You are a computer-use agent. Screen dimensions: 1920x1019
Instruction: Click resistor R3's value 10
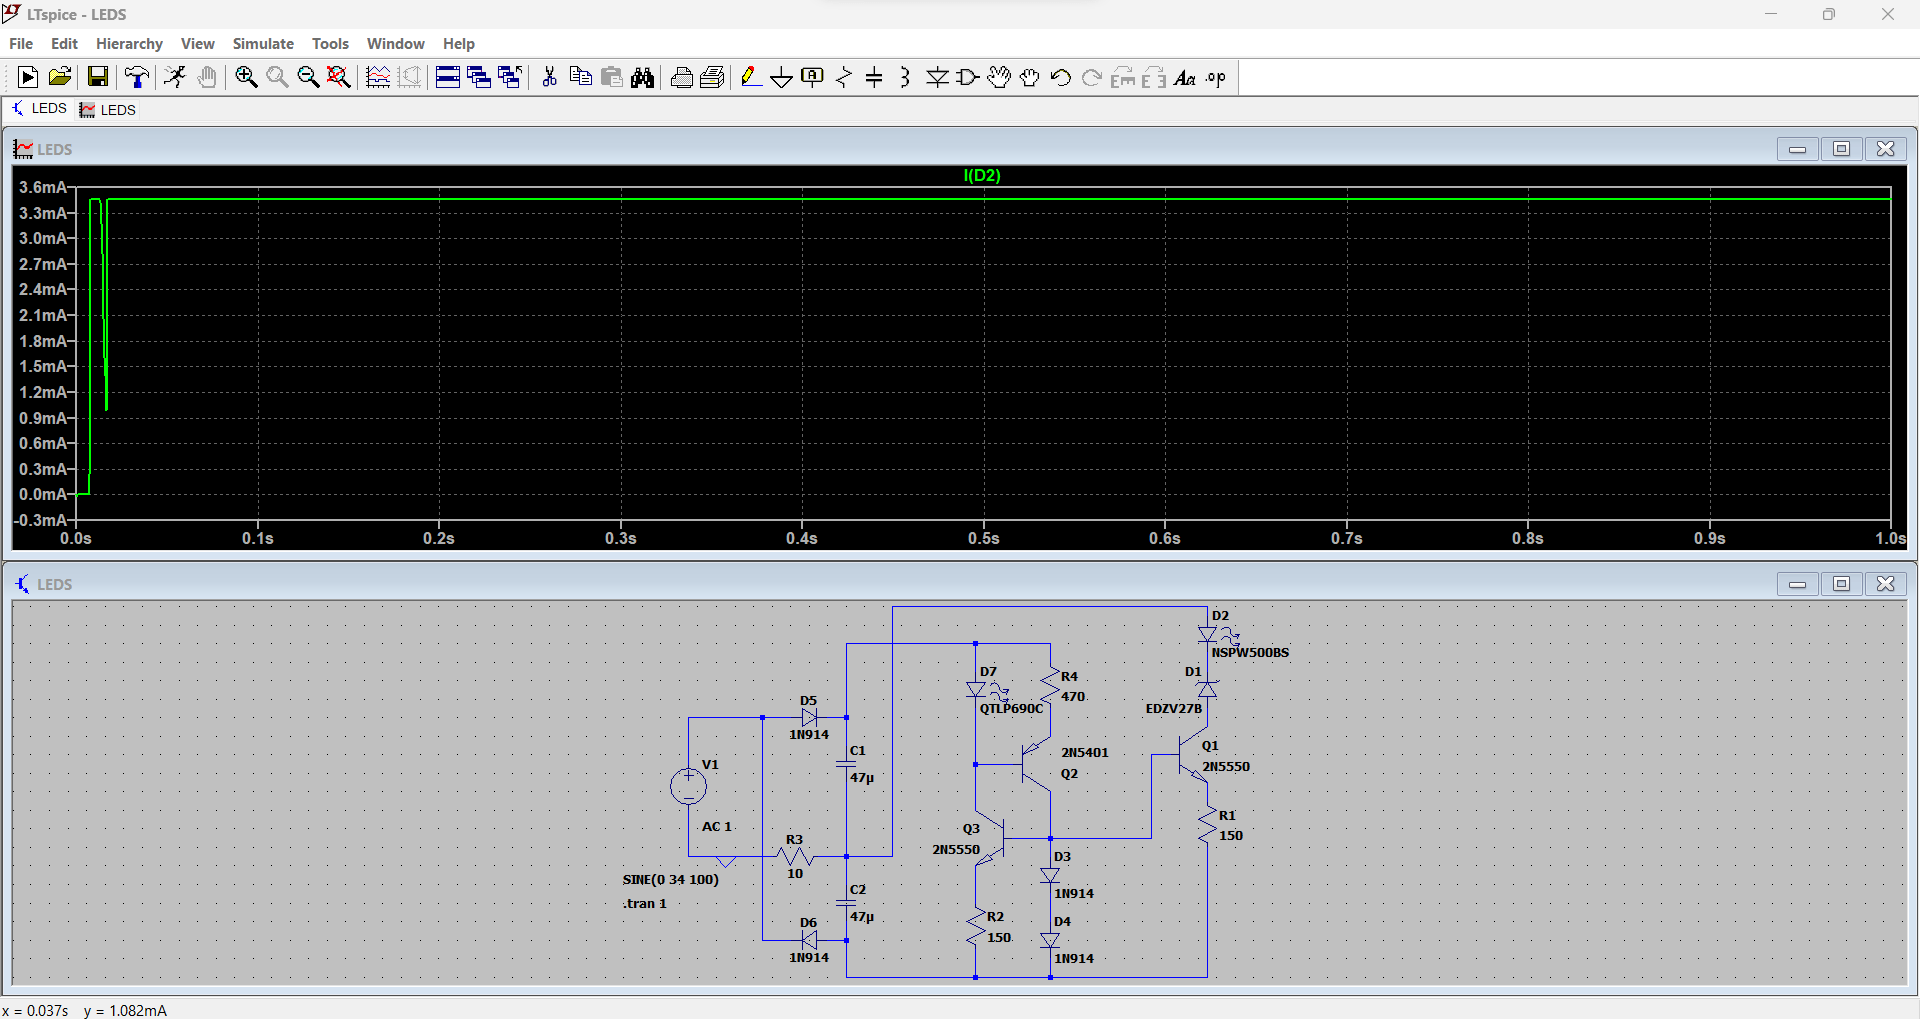click(795, 874)
